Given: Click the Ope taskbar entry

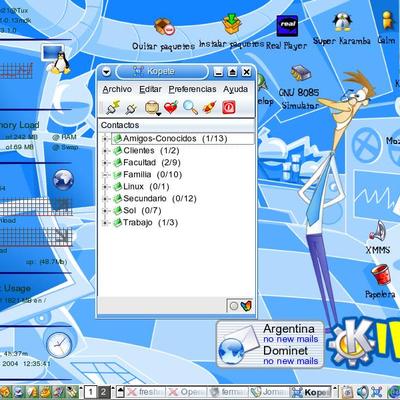Looking at the screenshot, I should [187, 392].
